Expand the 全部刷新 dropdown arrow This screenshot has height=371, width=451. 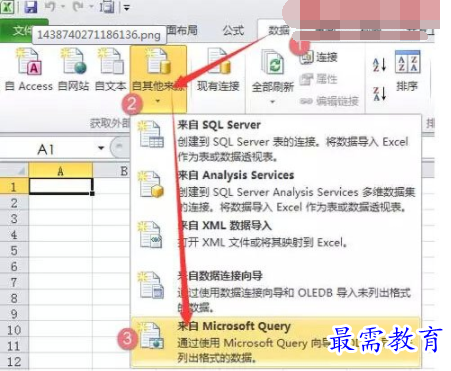click(273, 102)
